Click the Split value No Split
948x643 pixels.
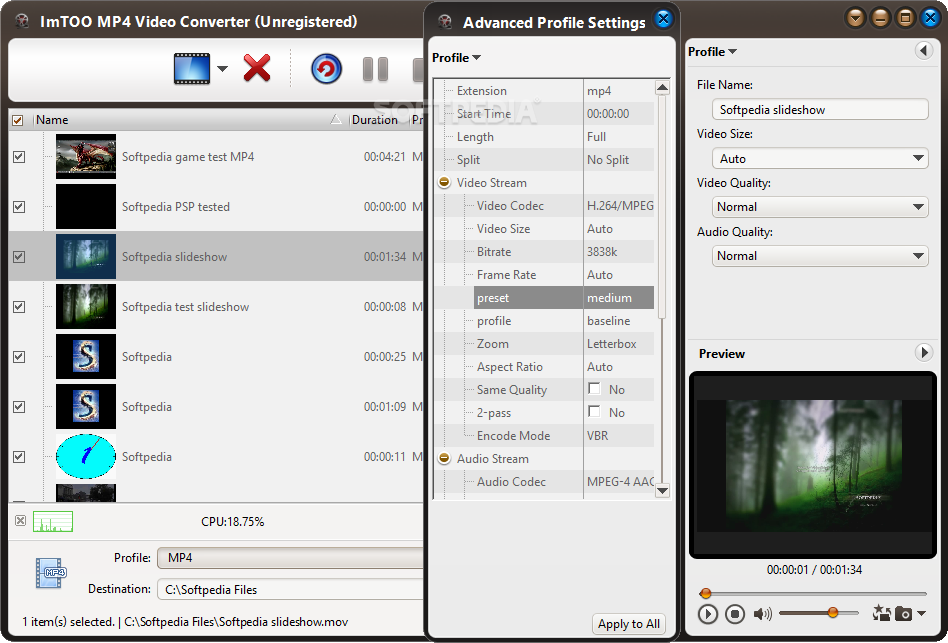coord(608,160)
